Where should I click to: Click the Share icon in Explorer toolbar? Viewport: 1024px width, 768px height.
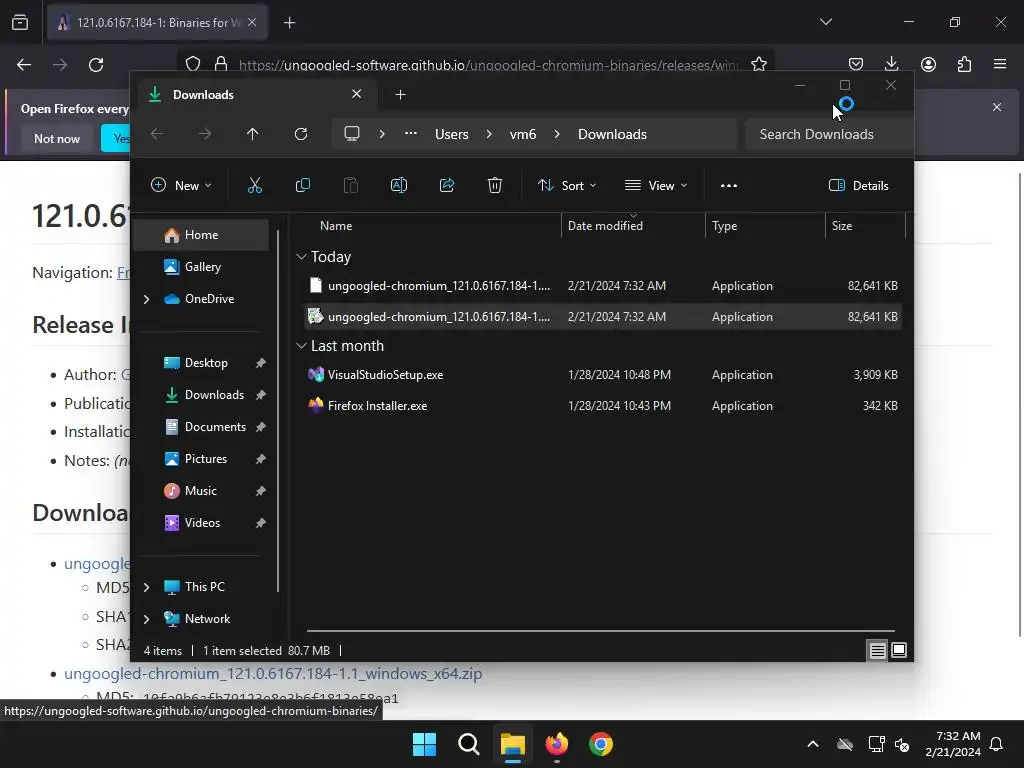coord(447,185)
